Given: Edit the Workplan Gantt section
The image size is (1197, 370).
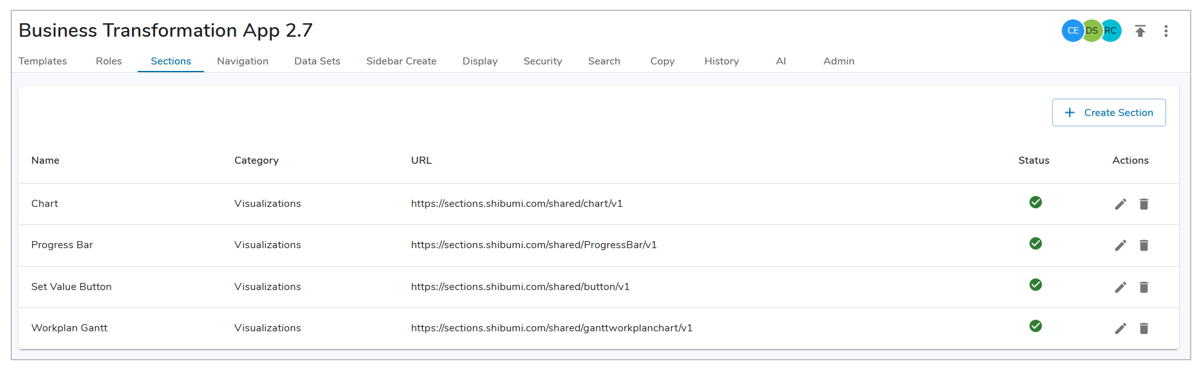Looking at the screenshot, I should pos(1120,328).
